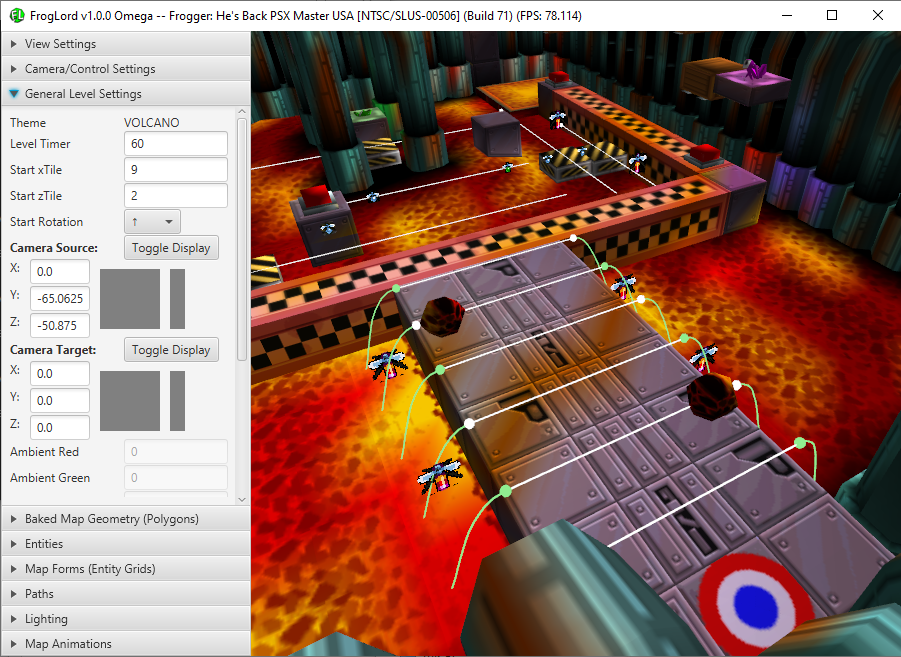Click settings panel scroll down arrow
The width and height of the screenshot is (901, 657).
242,500
